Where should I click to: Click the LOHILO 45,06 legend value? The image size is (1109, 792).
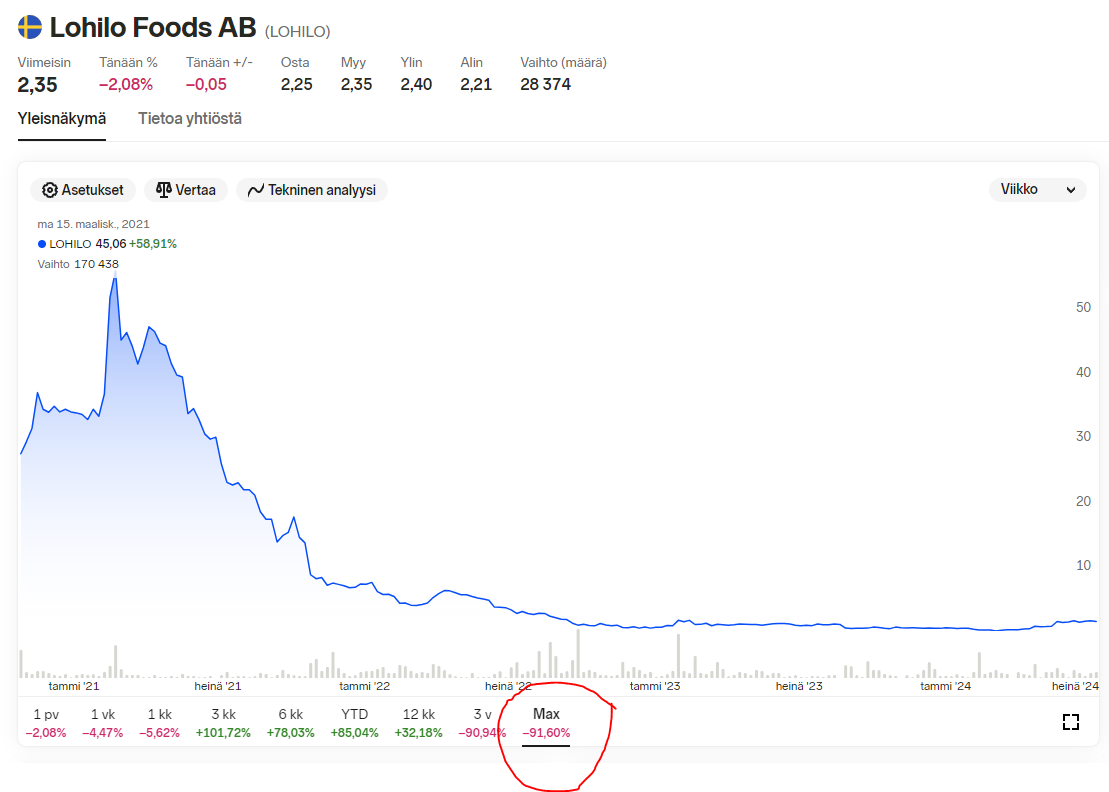[x=88, y=244]
